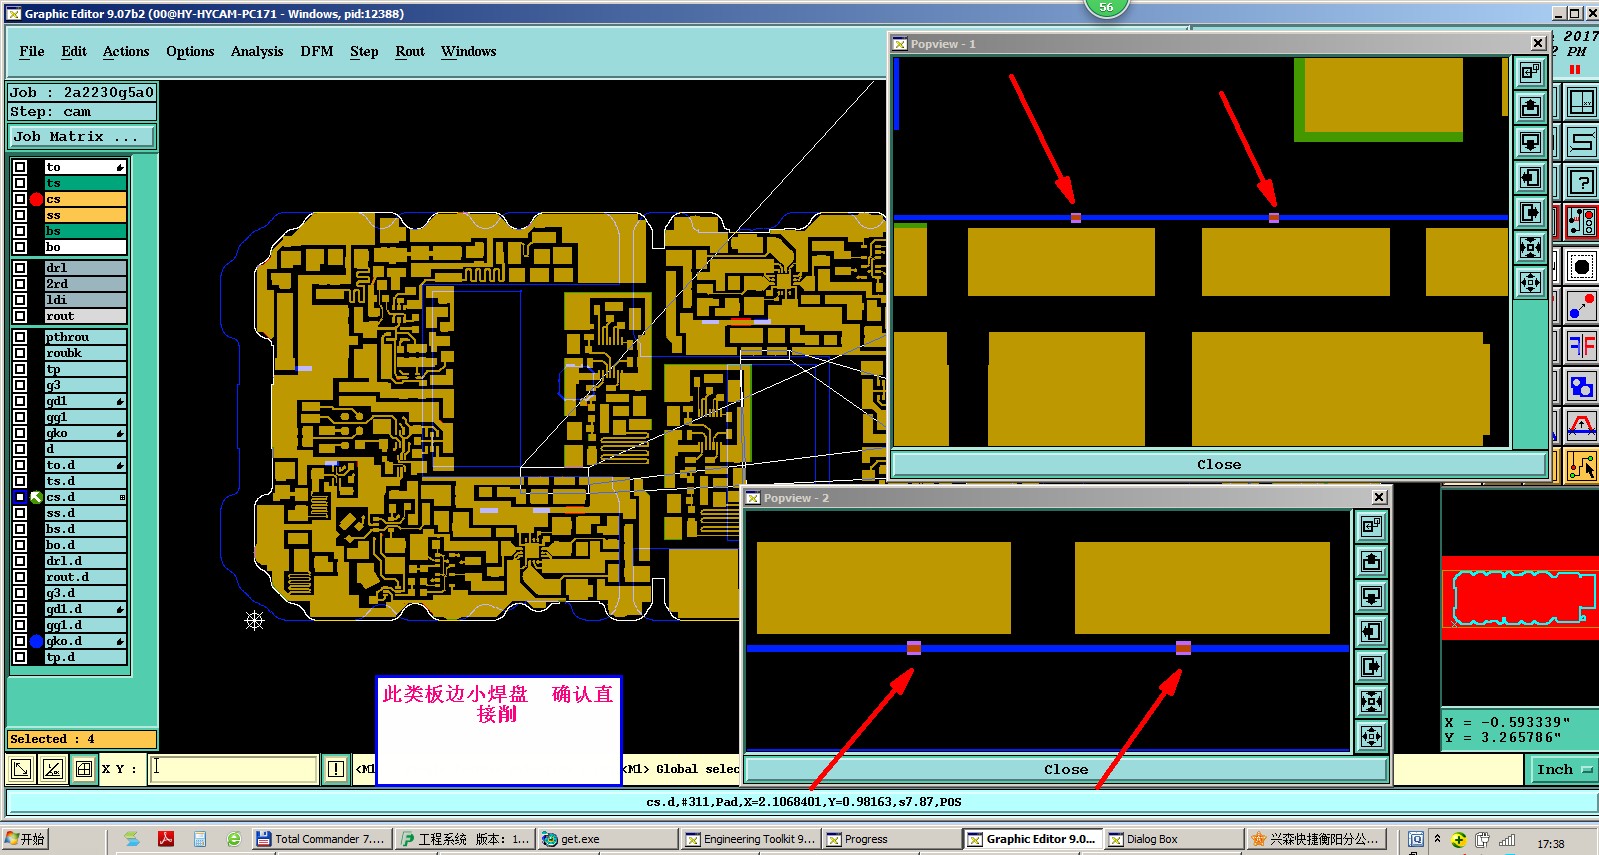Image resolution: width=1599 pixels, height=855 pixels.
Task: Open the Windows menu
Action: pos(468,51)
